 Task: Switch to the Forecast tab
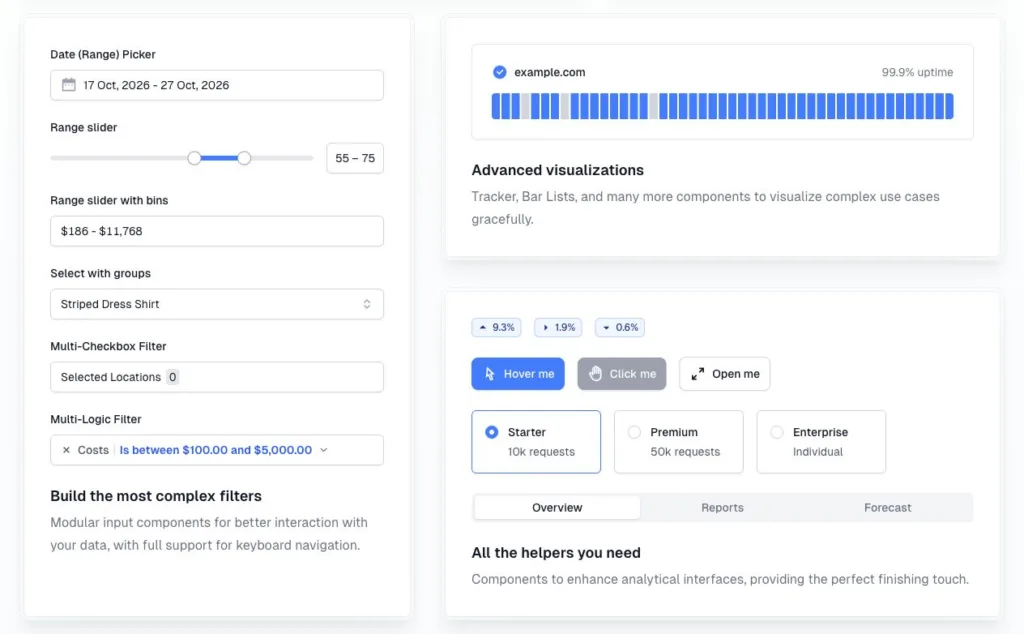(x=888, y=507)
